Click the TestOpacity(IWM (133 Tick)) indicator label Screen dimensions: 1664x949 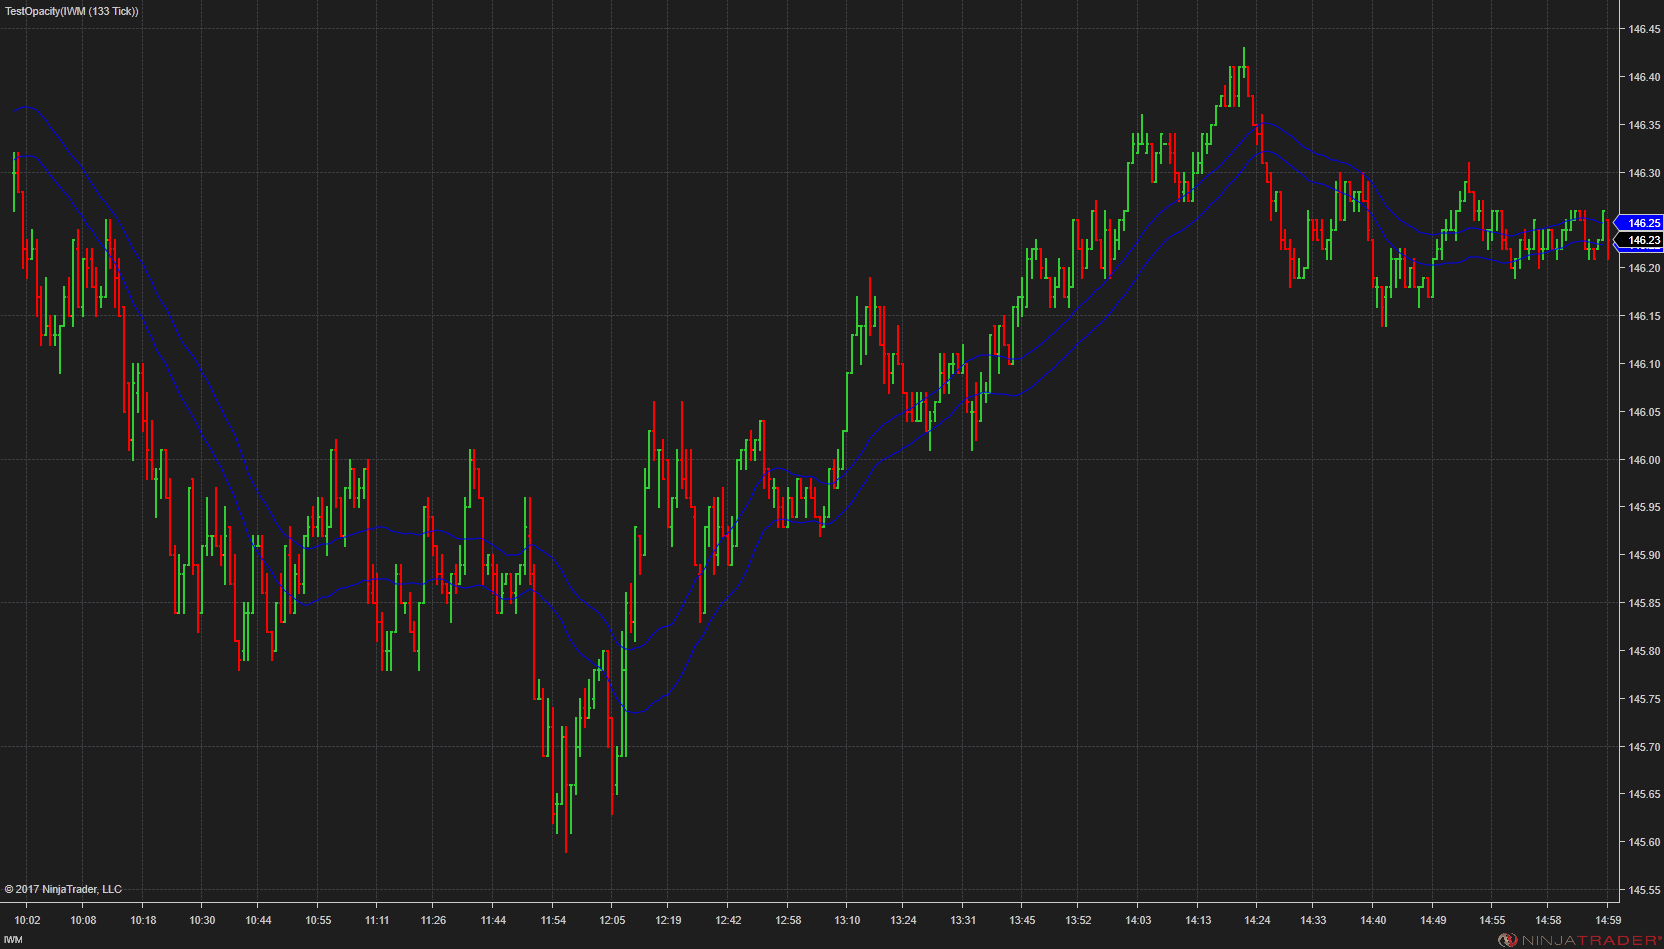[72, 11]
